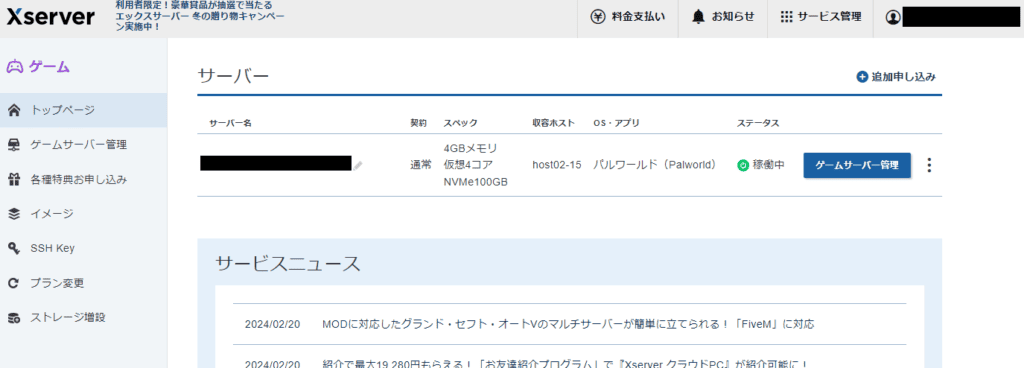Viewport: 1024px width, 368px height.
Task: Click the plus icon beside 追加申し込み
Action: coord(862,77)
